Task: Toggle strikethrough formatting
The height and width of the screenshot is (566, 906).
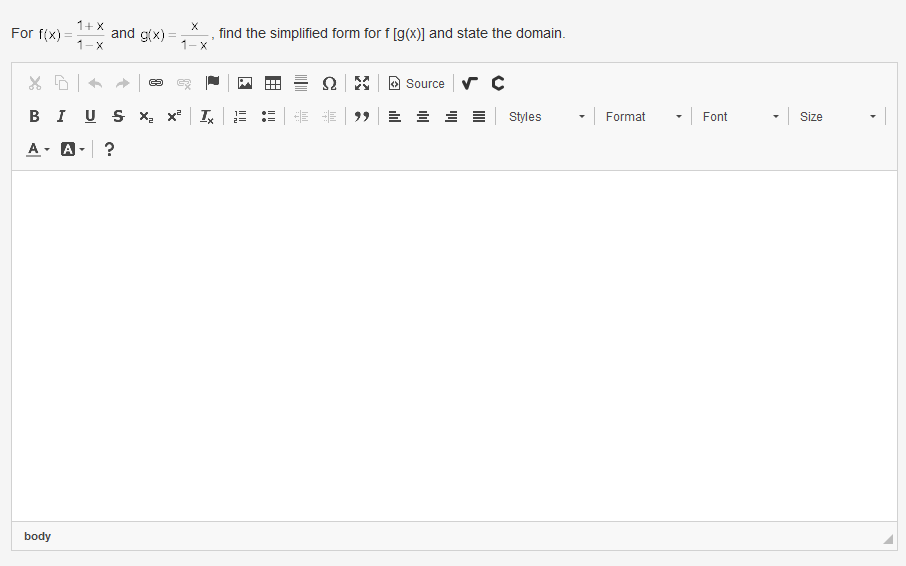Action: coord(118,117)
